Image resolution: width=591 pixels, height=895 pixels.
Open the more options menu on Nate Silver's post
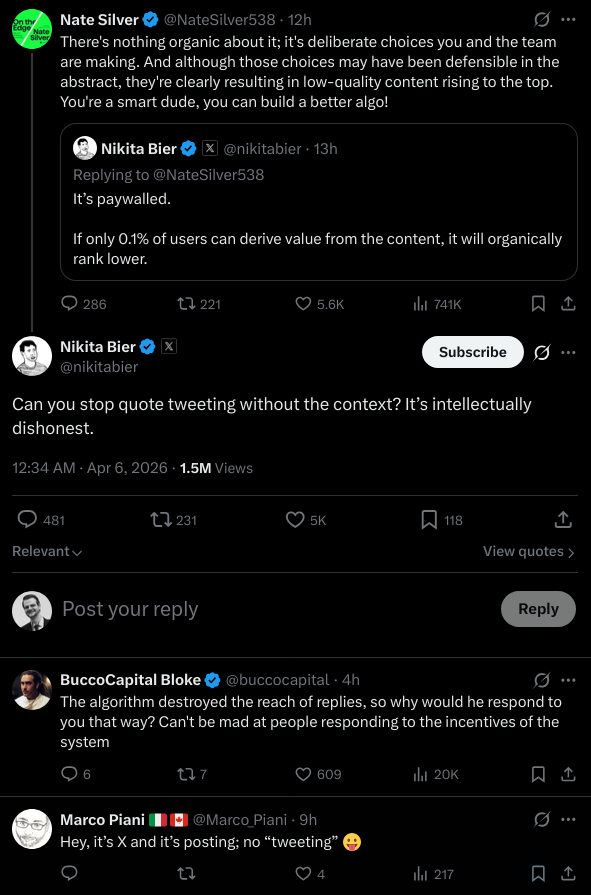(x=570, y=19)
